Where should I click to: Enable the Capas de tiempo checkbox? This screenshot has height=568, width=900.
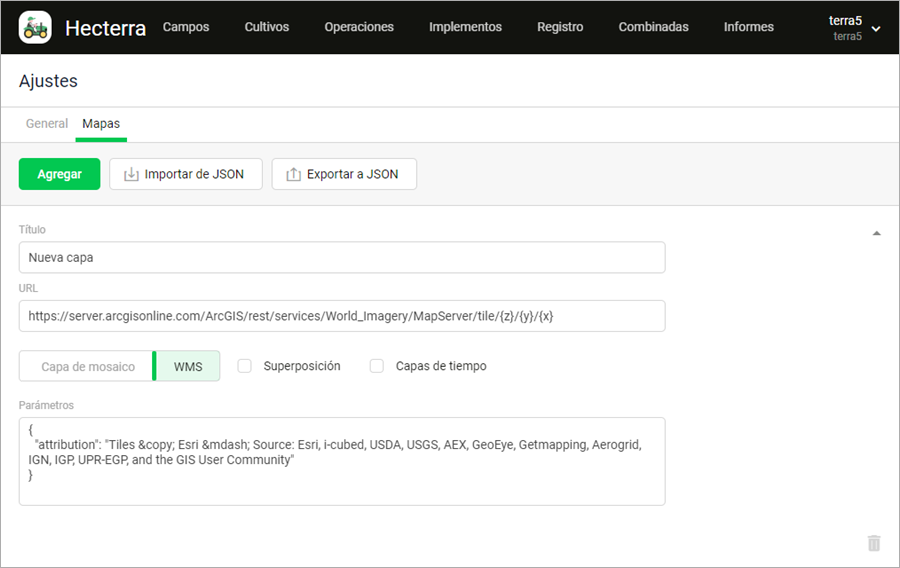tap(377, 366)
